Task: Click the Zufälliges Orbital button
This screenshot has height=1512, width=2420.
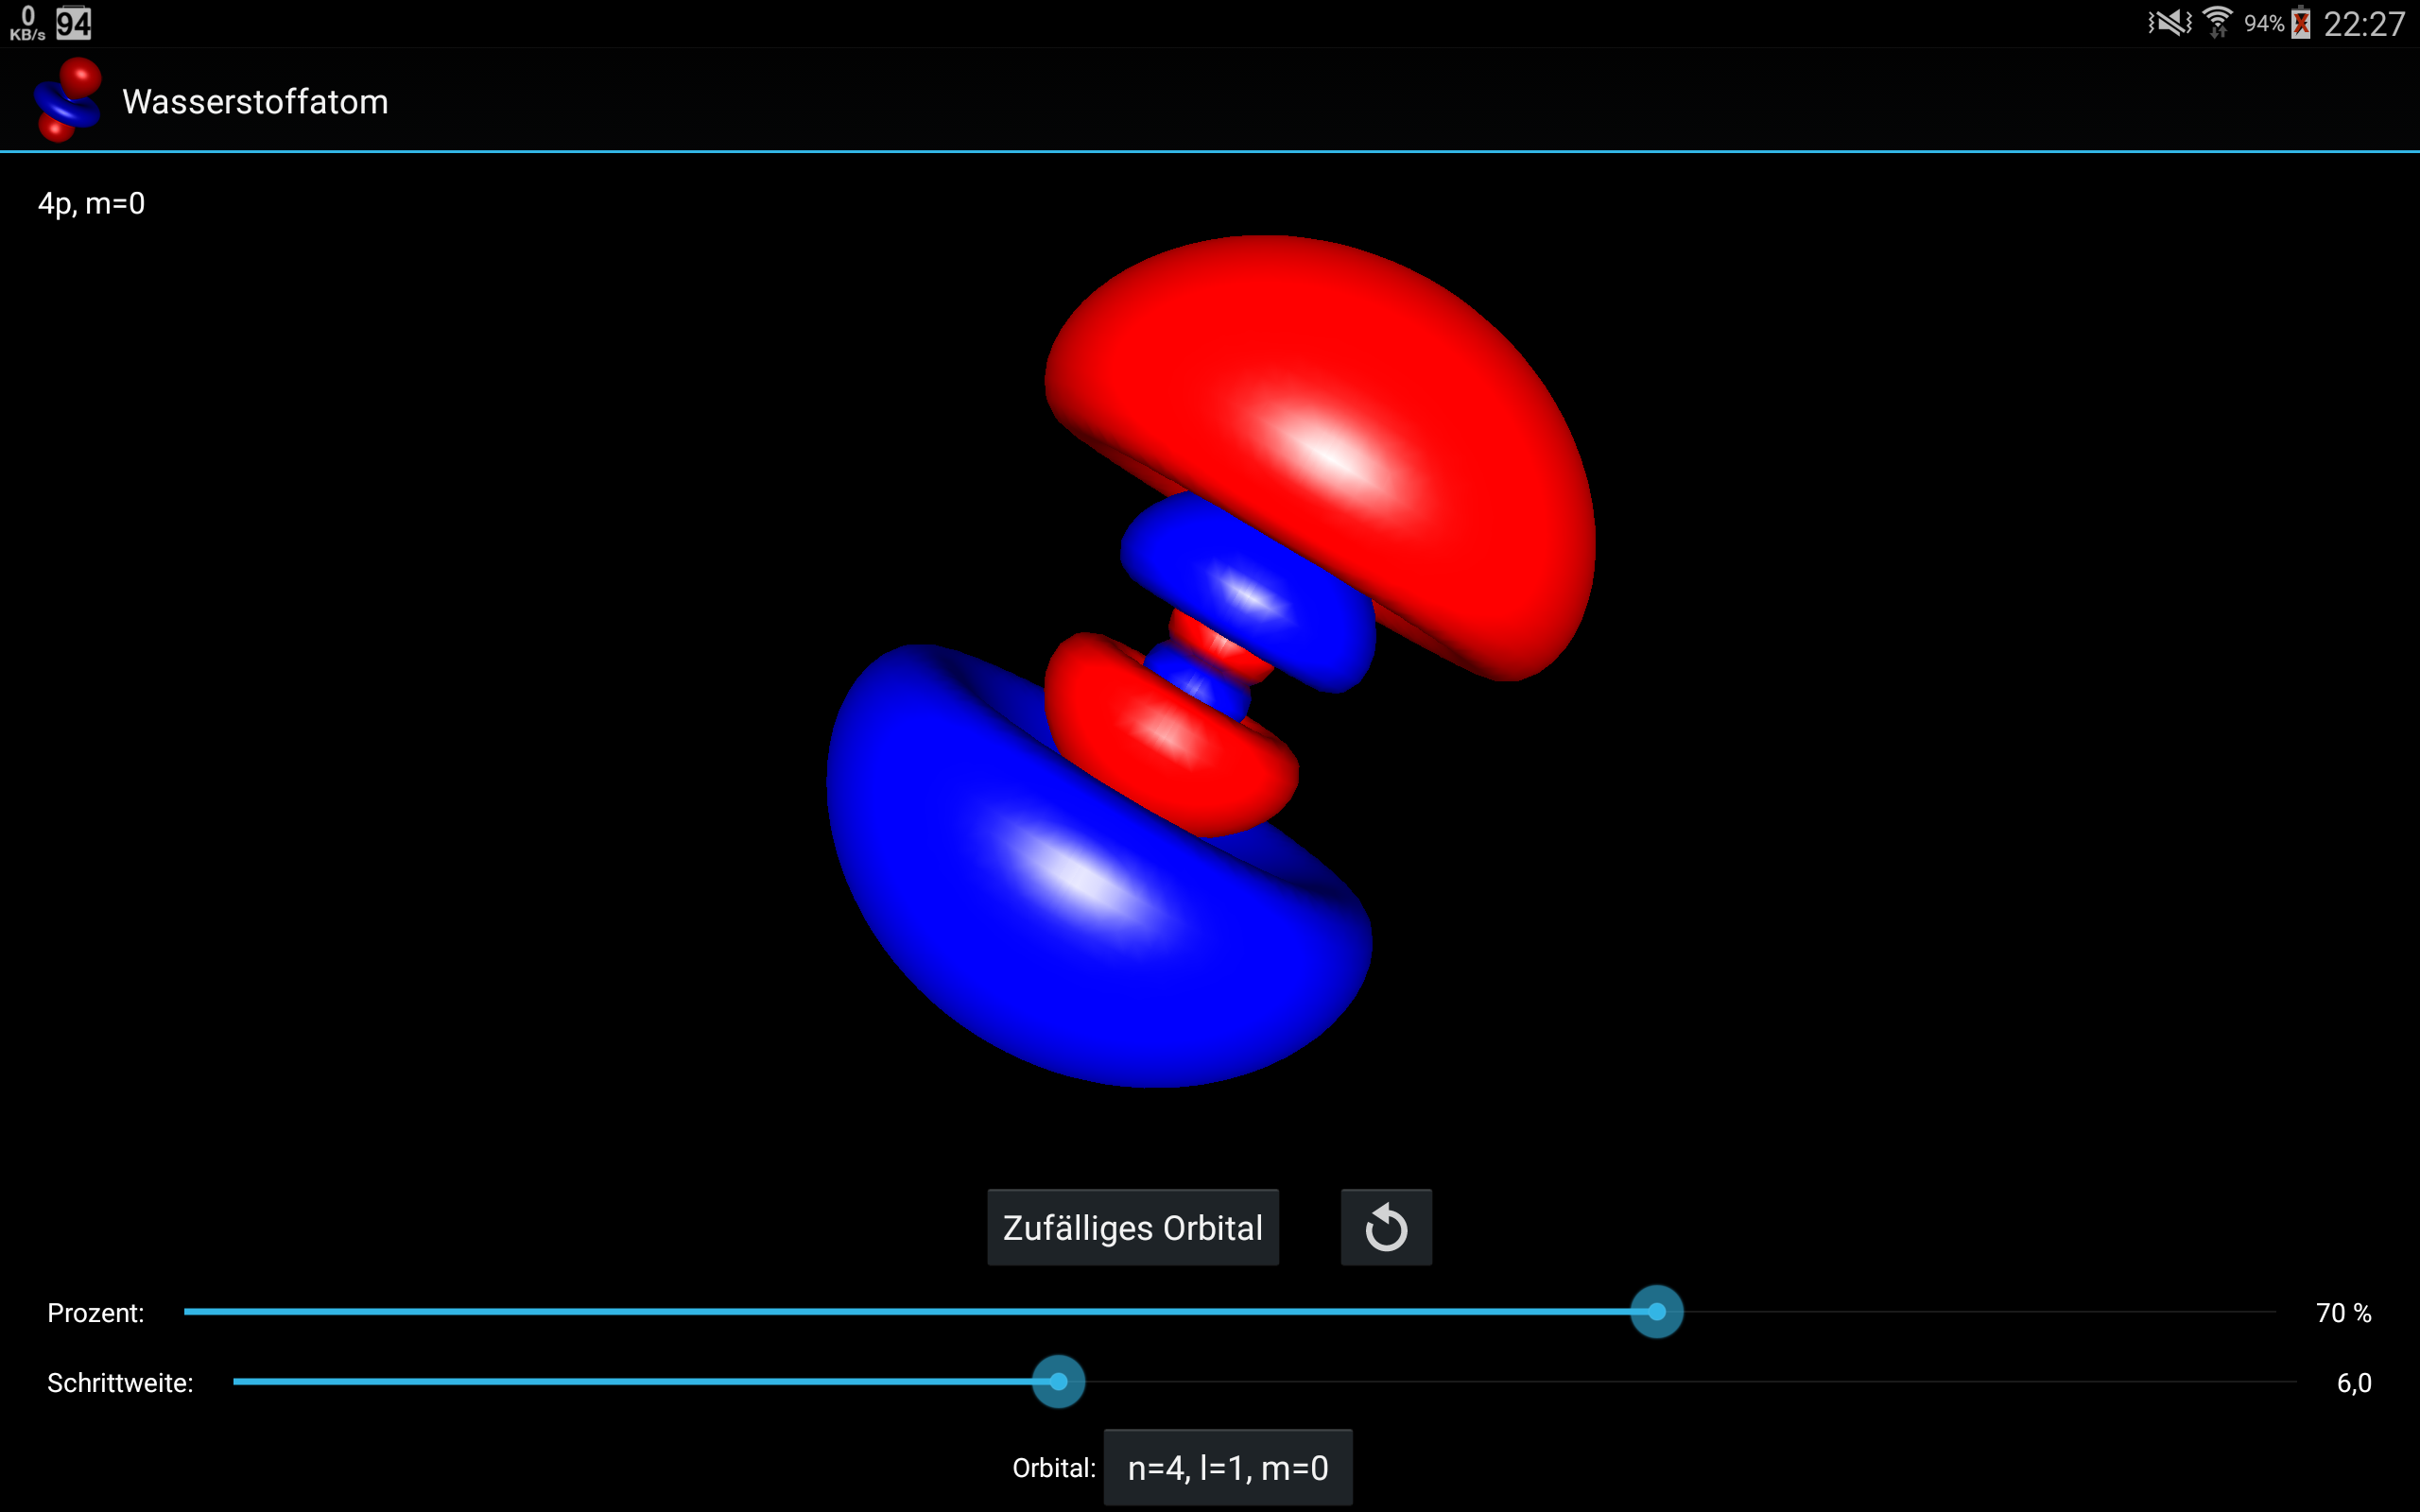Action: pyautogui.click(x=1133, y=1227)
